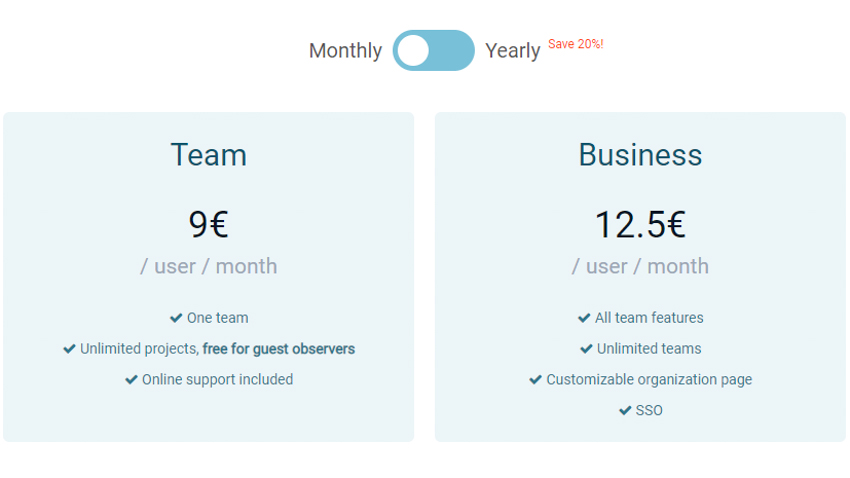Click the Customizable organization page text
850x478 pixels.
(649, 379)
